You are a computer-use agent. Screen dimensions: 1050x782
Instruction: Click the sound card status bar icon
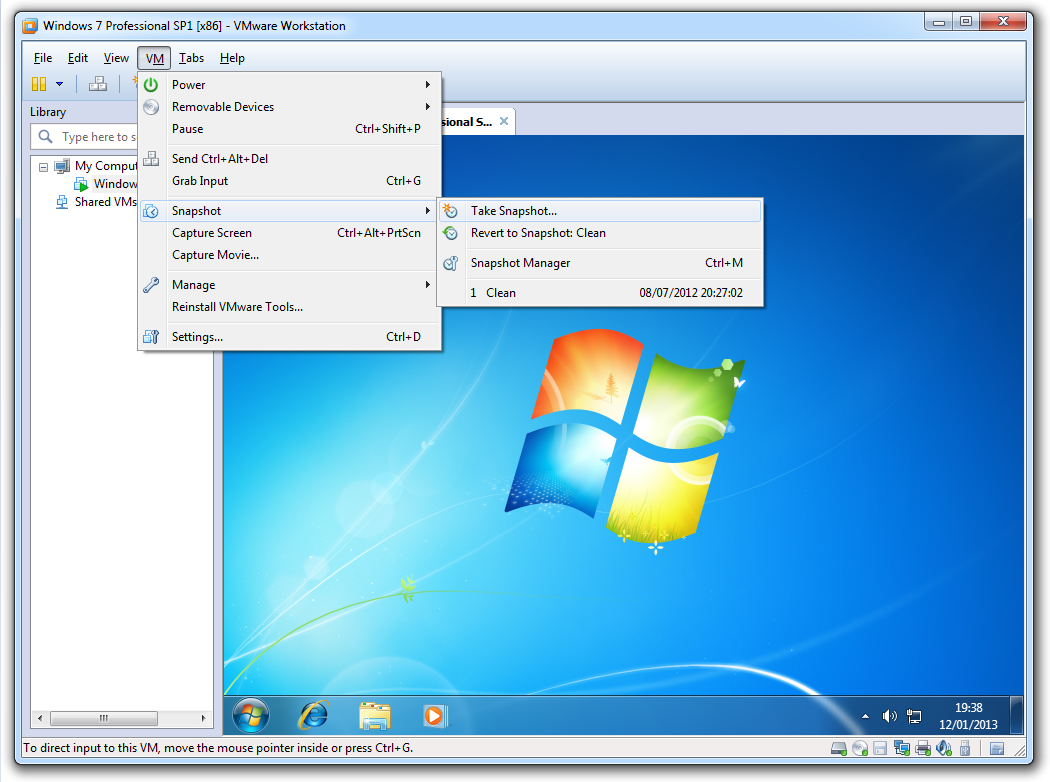[x=943, y=748]
